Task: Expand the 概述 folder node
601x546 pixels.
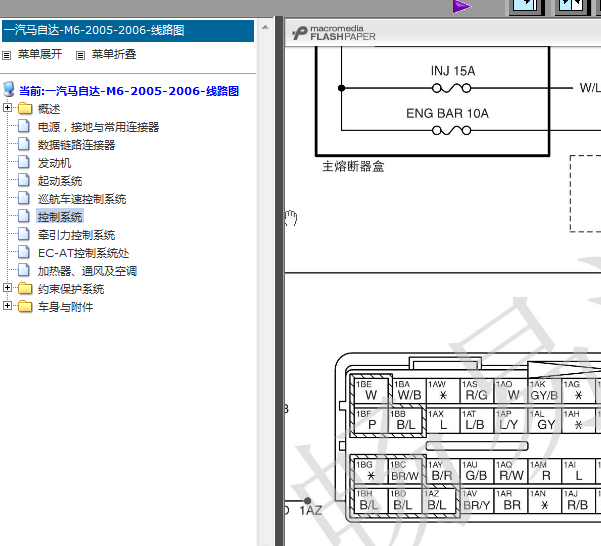Action: click(x=7, y=107)
